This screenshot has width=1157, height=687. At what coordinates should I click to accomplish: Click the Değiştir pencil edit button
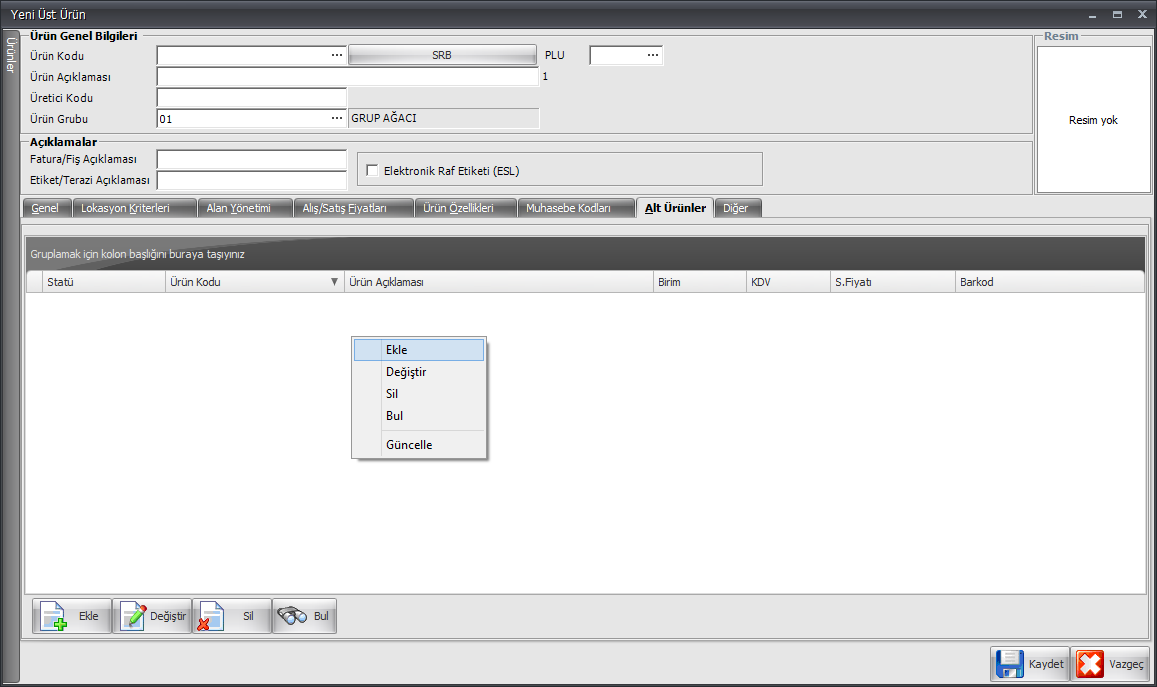coord(152,616)
